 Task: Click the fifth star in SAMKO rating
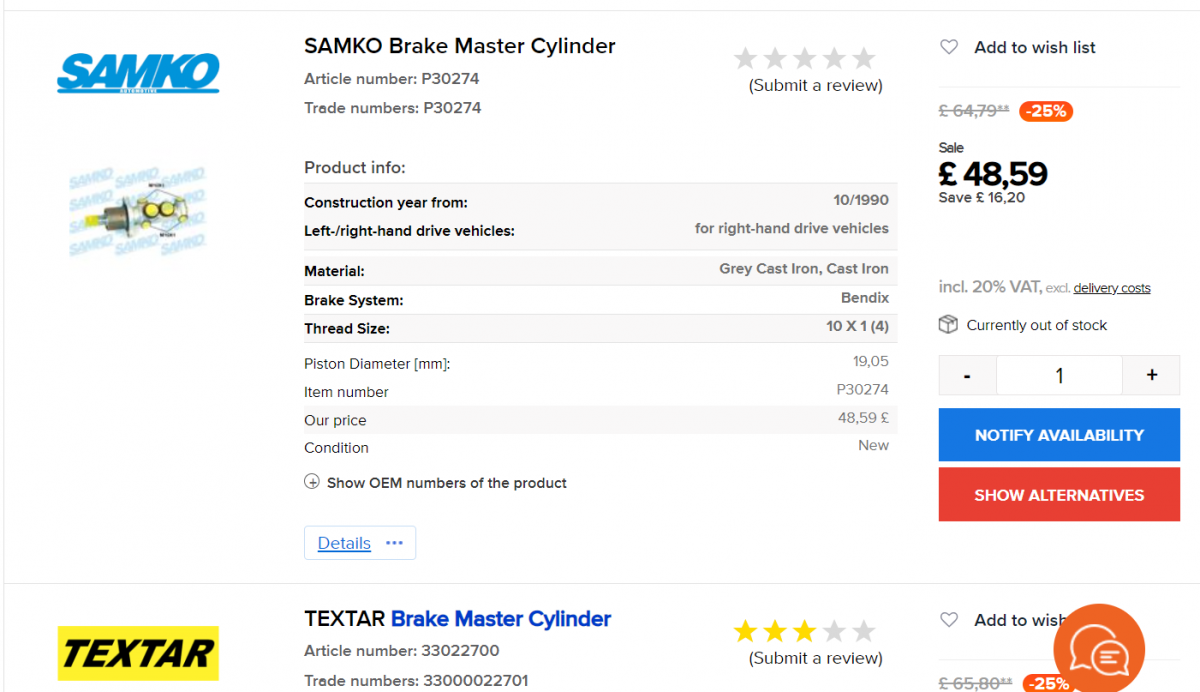click(864, 58)
